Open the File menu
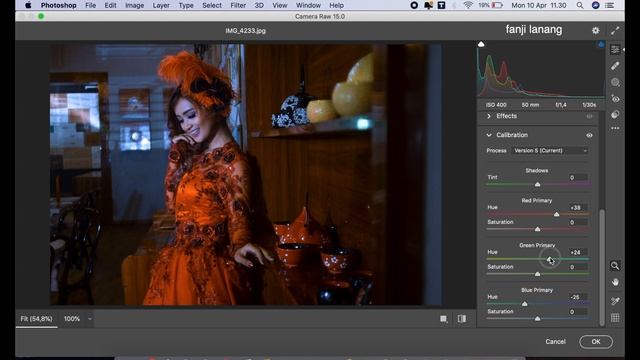Screen dimensions: 640x360 [91, 5]
